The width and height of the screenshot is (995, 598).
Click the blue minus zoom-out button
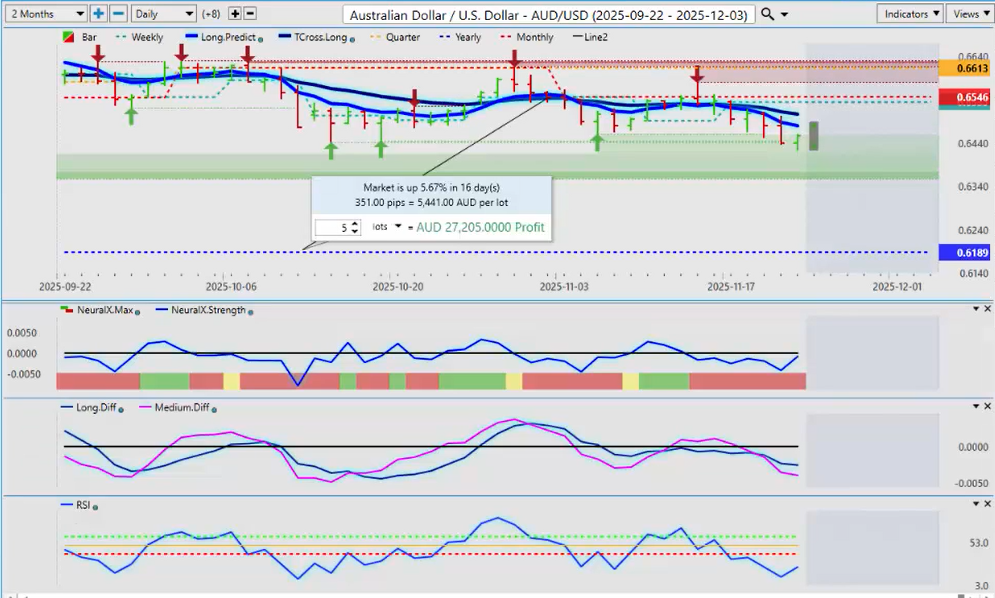click(118, 14)
